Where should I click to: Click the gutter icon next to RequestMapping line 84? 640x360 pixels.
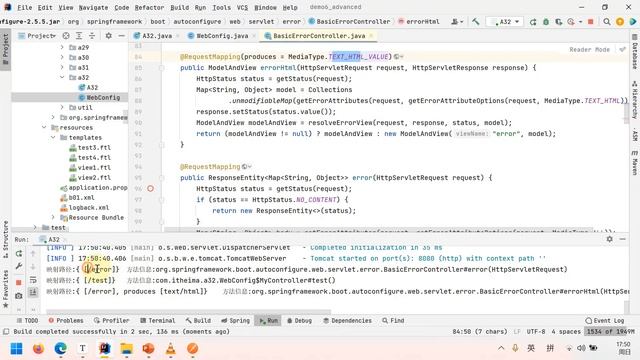[x=399, y=57]
